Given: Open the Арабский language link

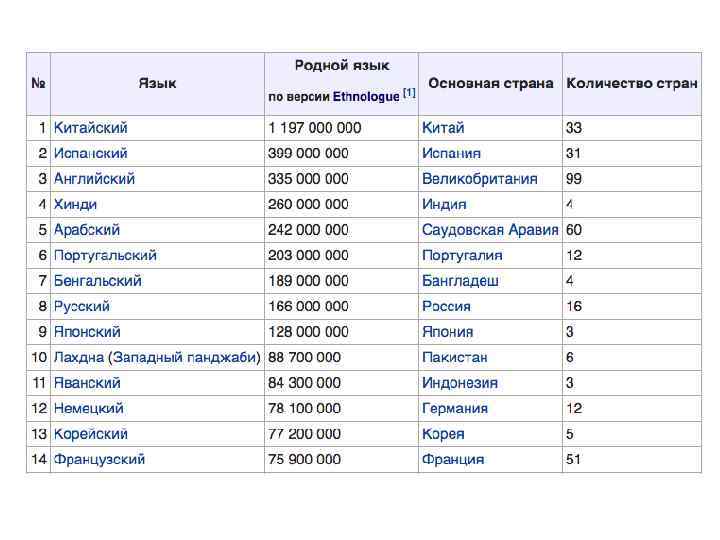Looking at the screenshot, I should pyautogui.click(x=87, y=230).
